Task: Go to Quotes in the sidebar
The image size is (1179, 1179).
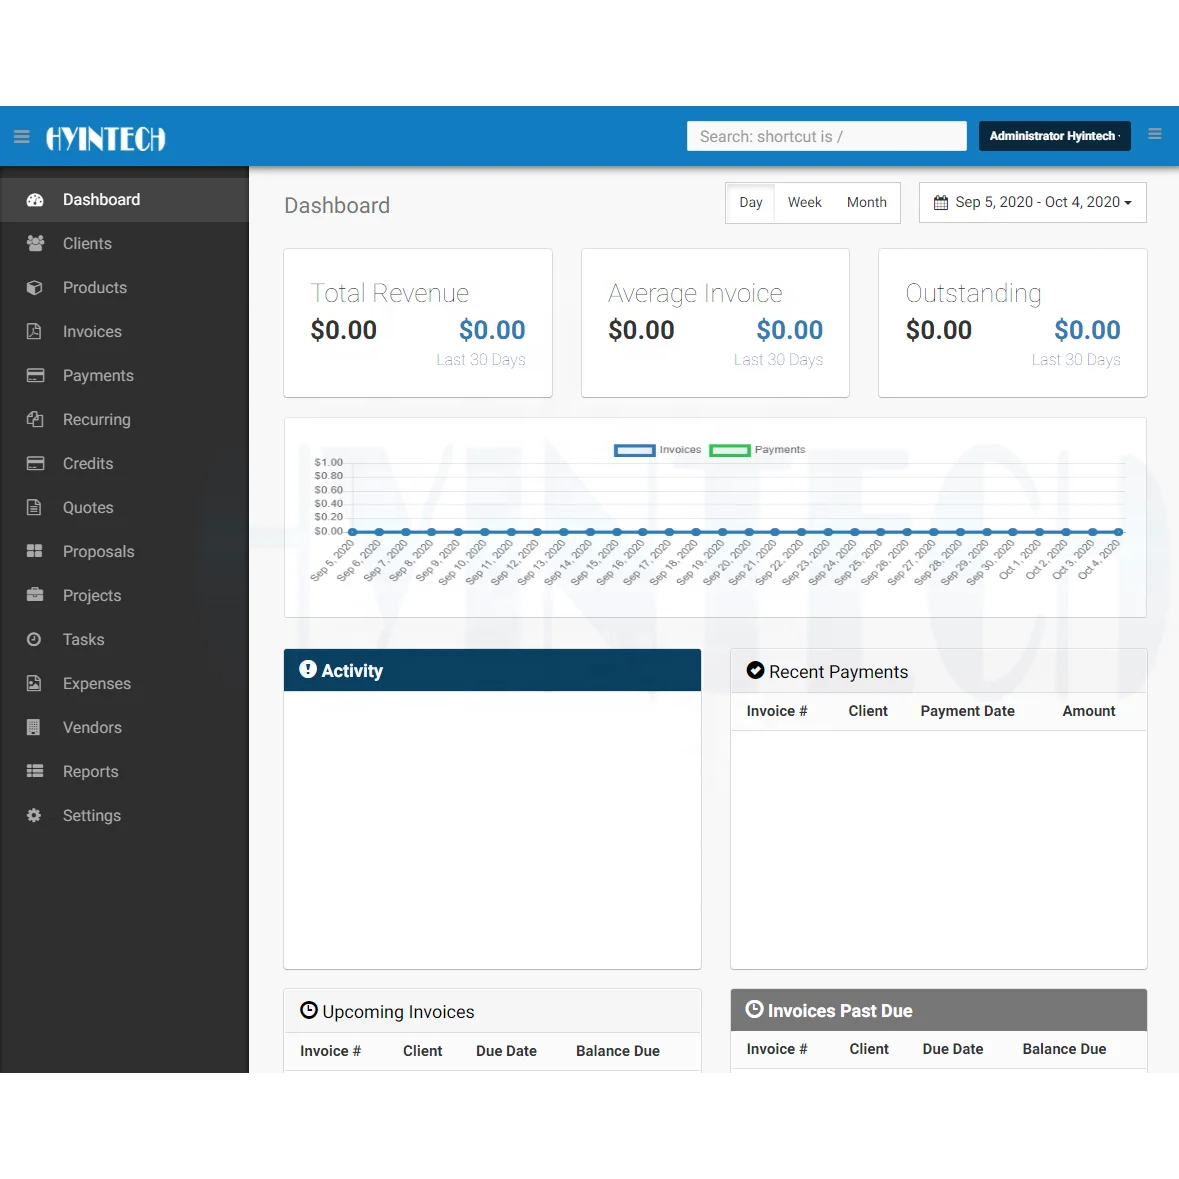Action: coord(124,508)
